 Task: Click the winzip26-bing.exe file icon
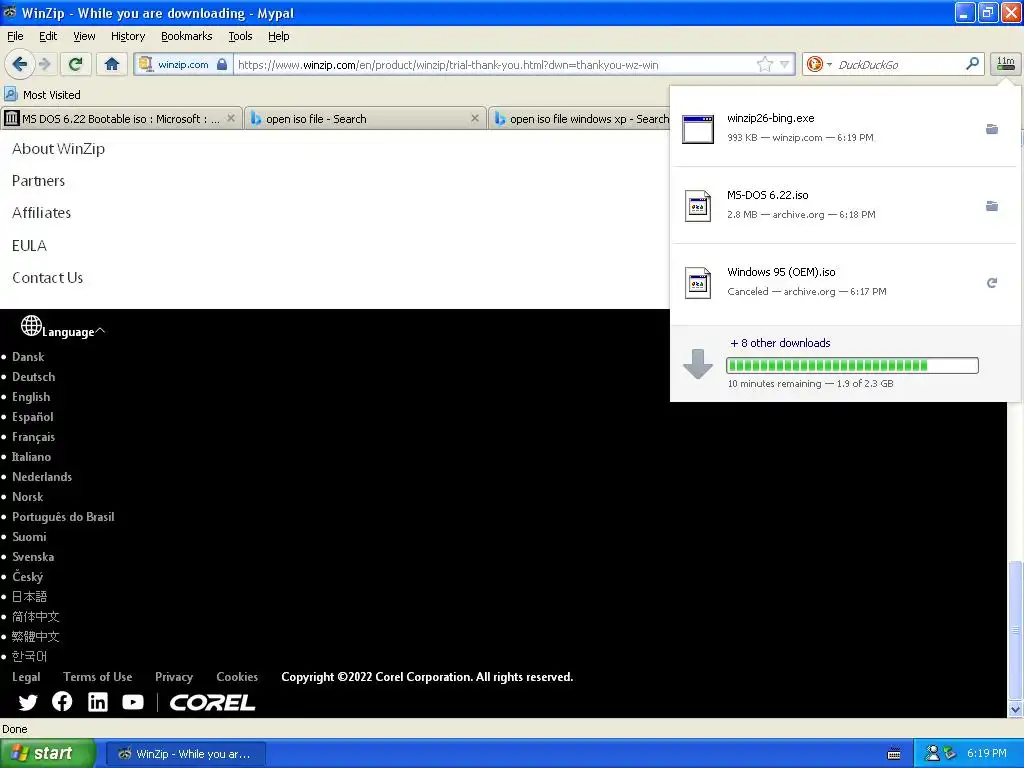point(697,129)
